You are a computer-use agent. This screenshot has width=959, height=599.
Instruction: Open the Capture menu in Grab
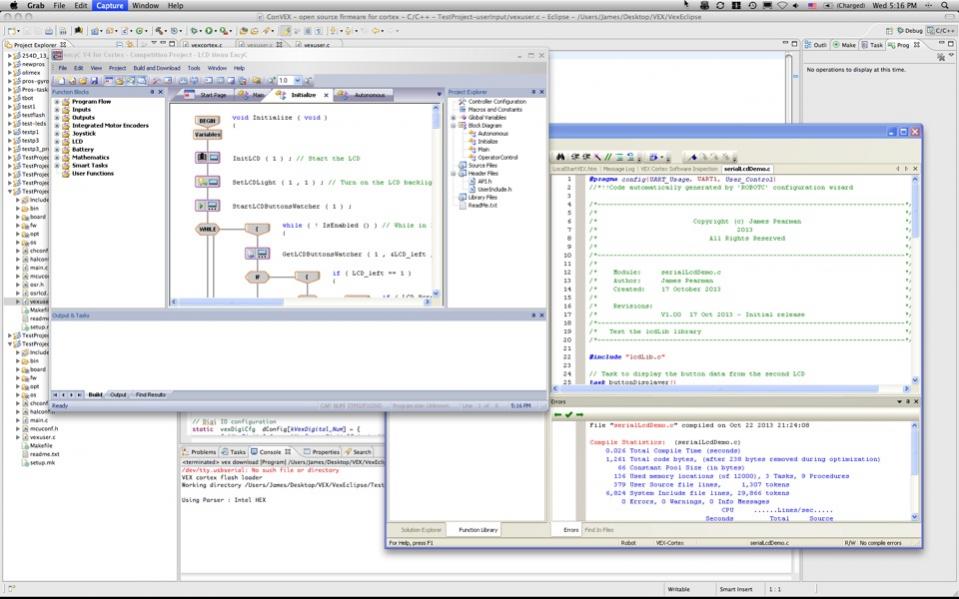click(109, 6)
